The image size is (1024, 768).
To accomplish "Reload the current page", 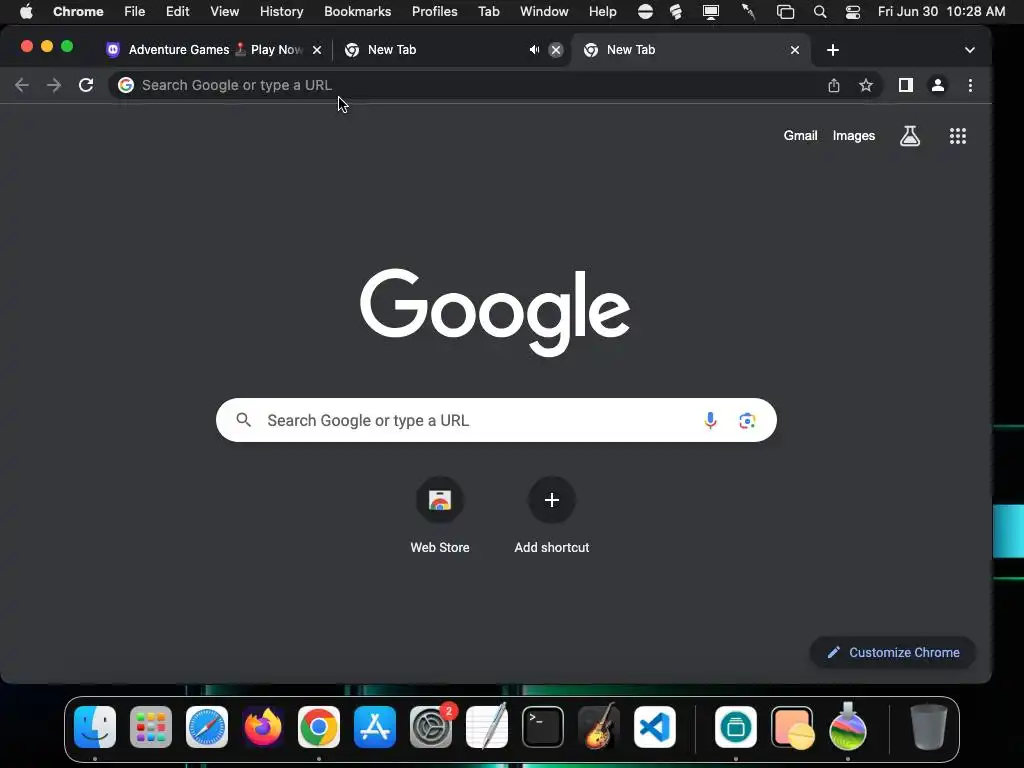I will click(86, 85).
